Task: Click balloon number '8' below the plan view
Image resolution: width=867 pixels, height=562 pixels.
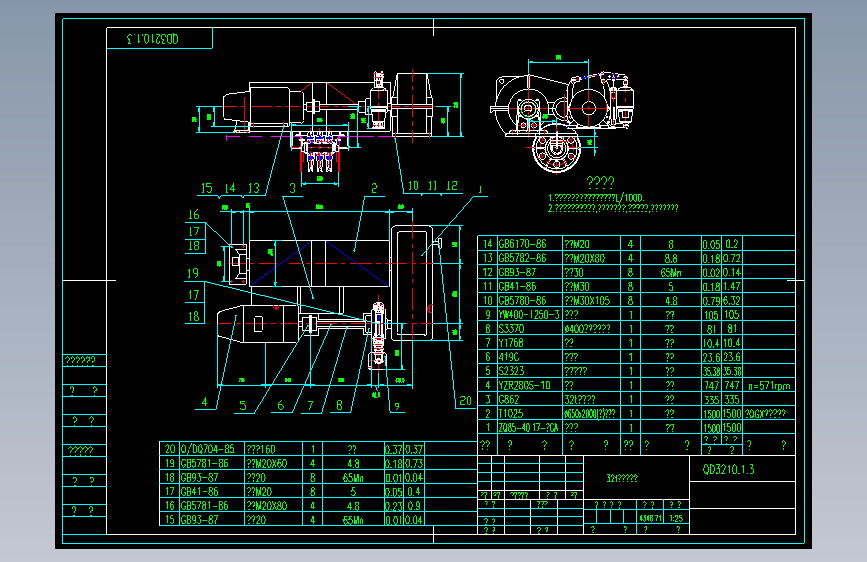Action: point(340,405)
